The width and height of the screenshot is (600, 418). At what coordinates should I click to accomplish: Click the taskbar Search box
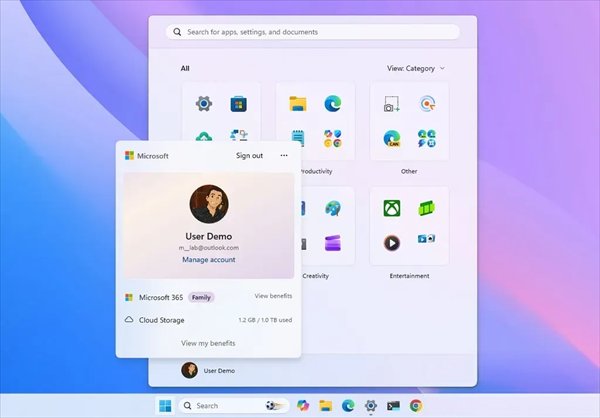[x=234, y=405]
